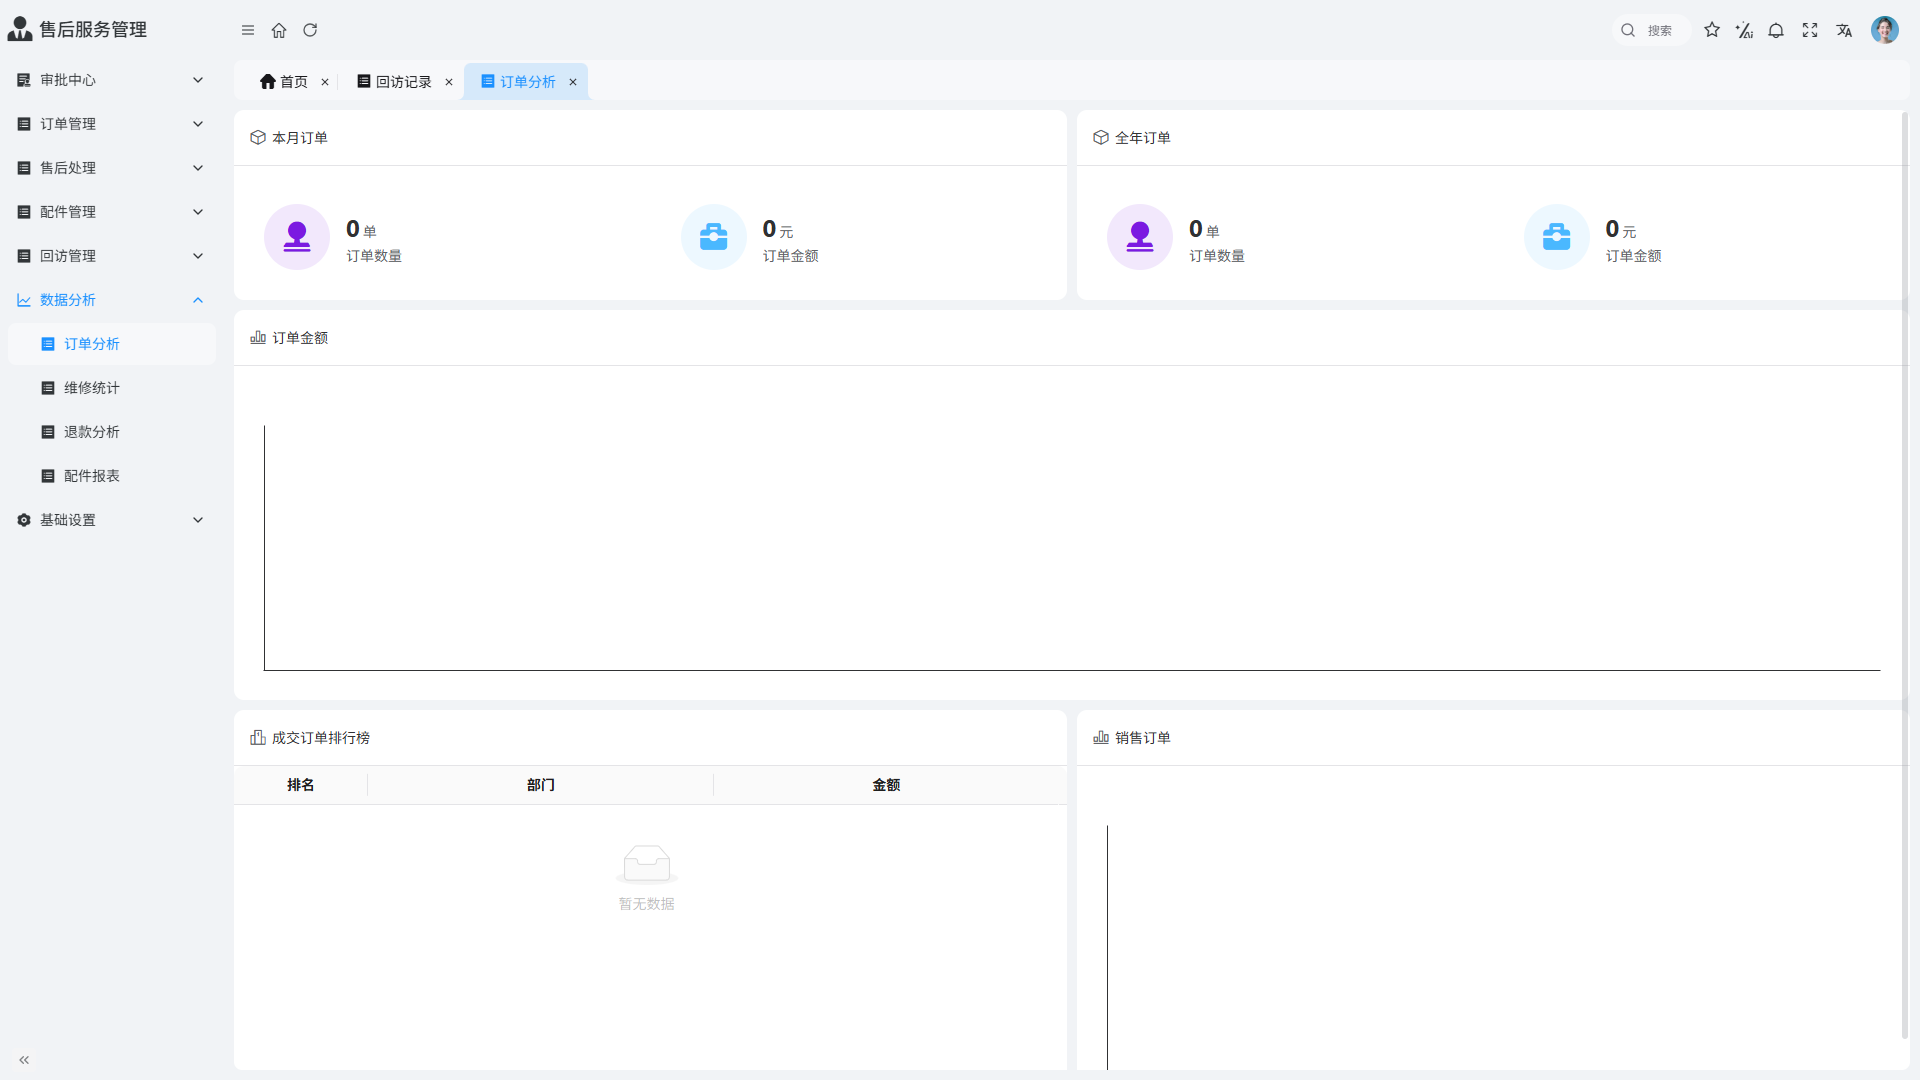Viewport: 1920px width, 1080px height.
Task: Close the 首页 tab
Action: tap(325, 82)
